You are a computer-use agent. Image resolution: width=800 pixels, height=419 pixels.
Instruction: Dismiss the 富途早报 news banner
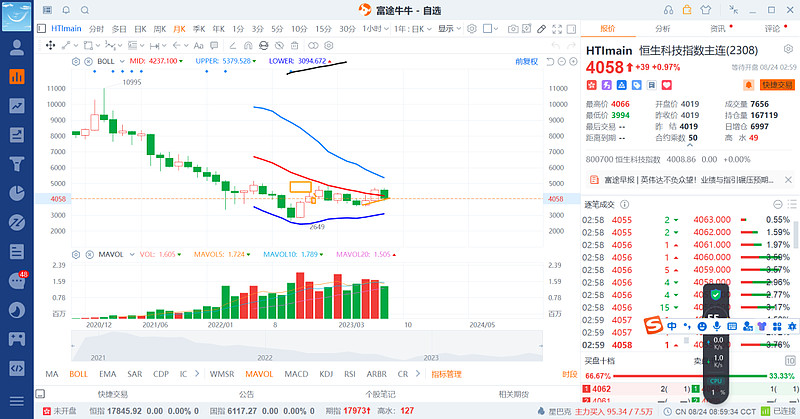[788, 180]
